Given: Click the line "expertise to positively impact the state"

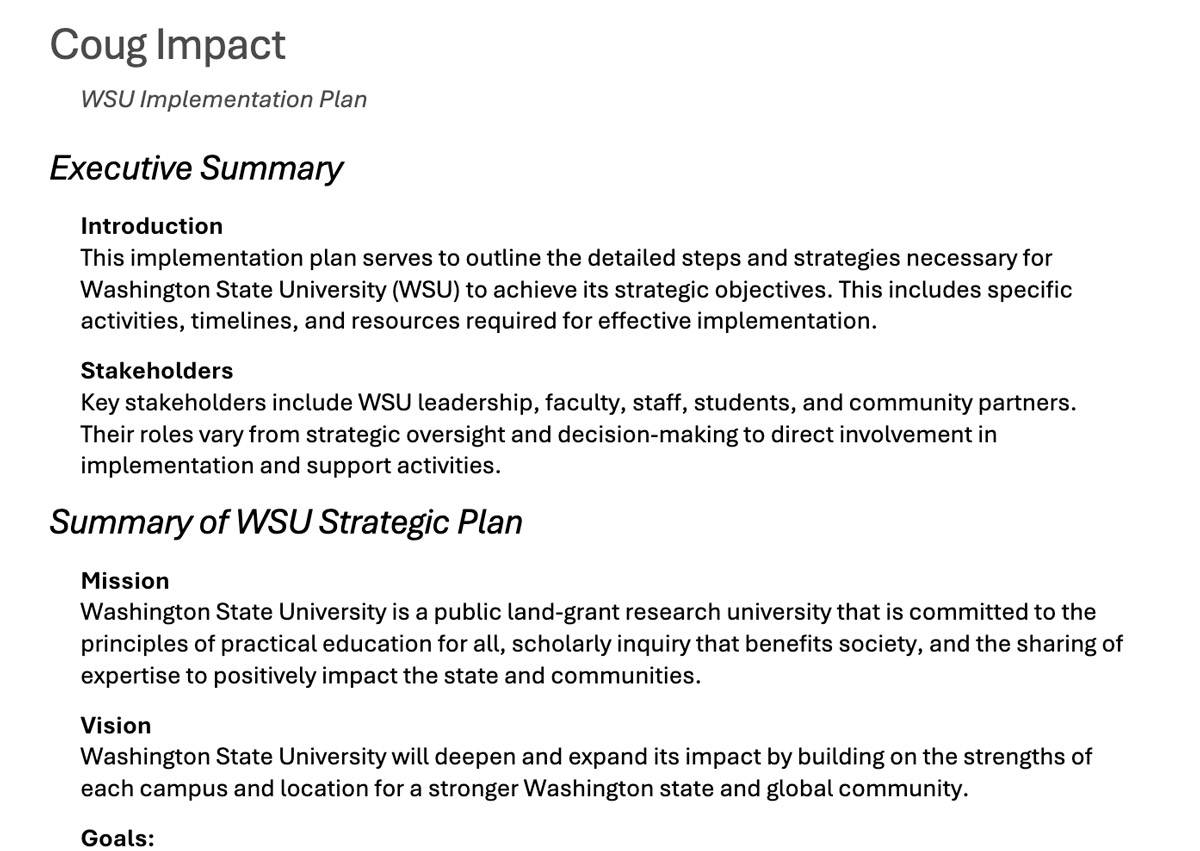Looking at the screenshot, I should (x=391, y=676).
